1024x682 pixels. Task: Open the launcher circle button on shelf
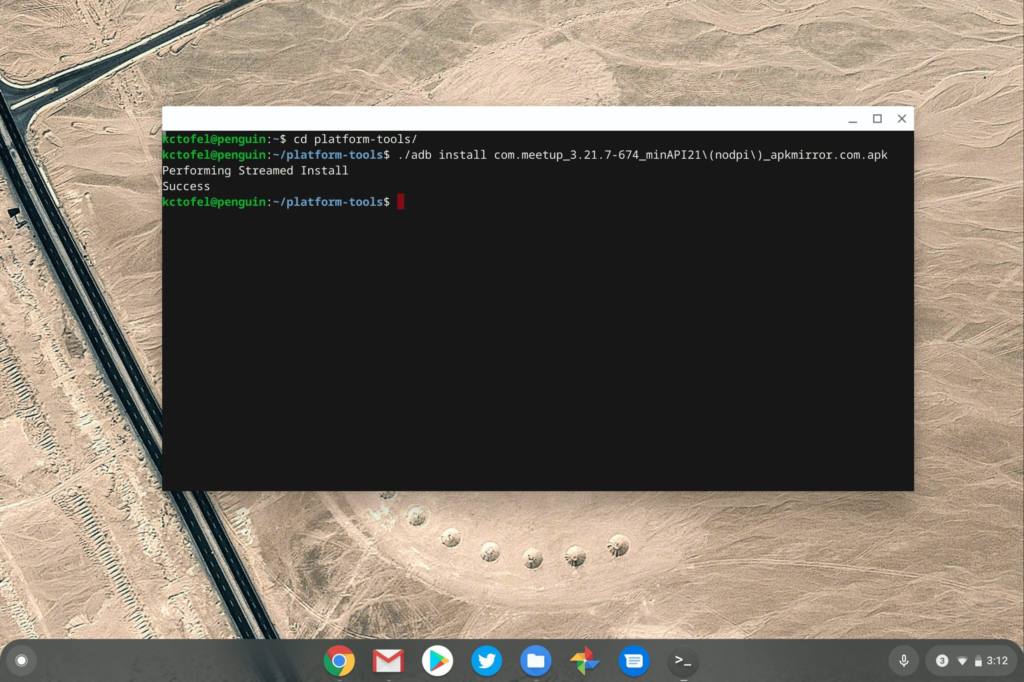click(x=21, y=660)
